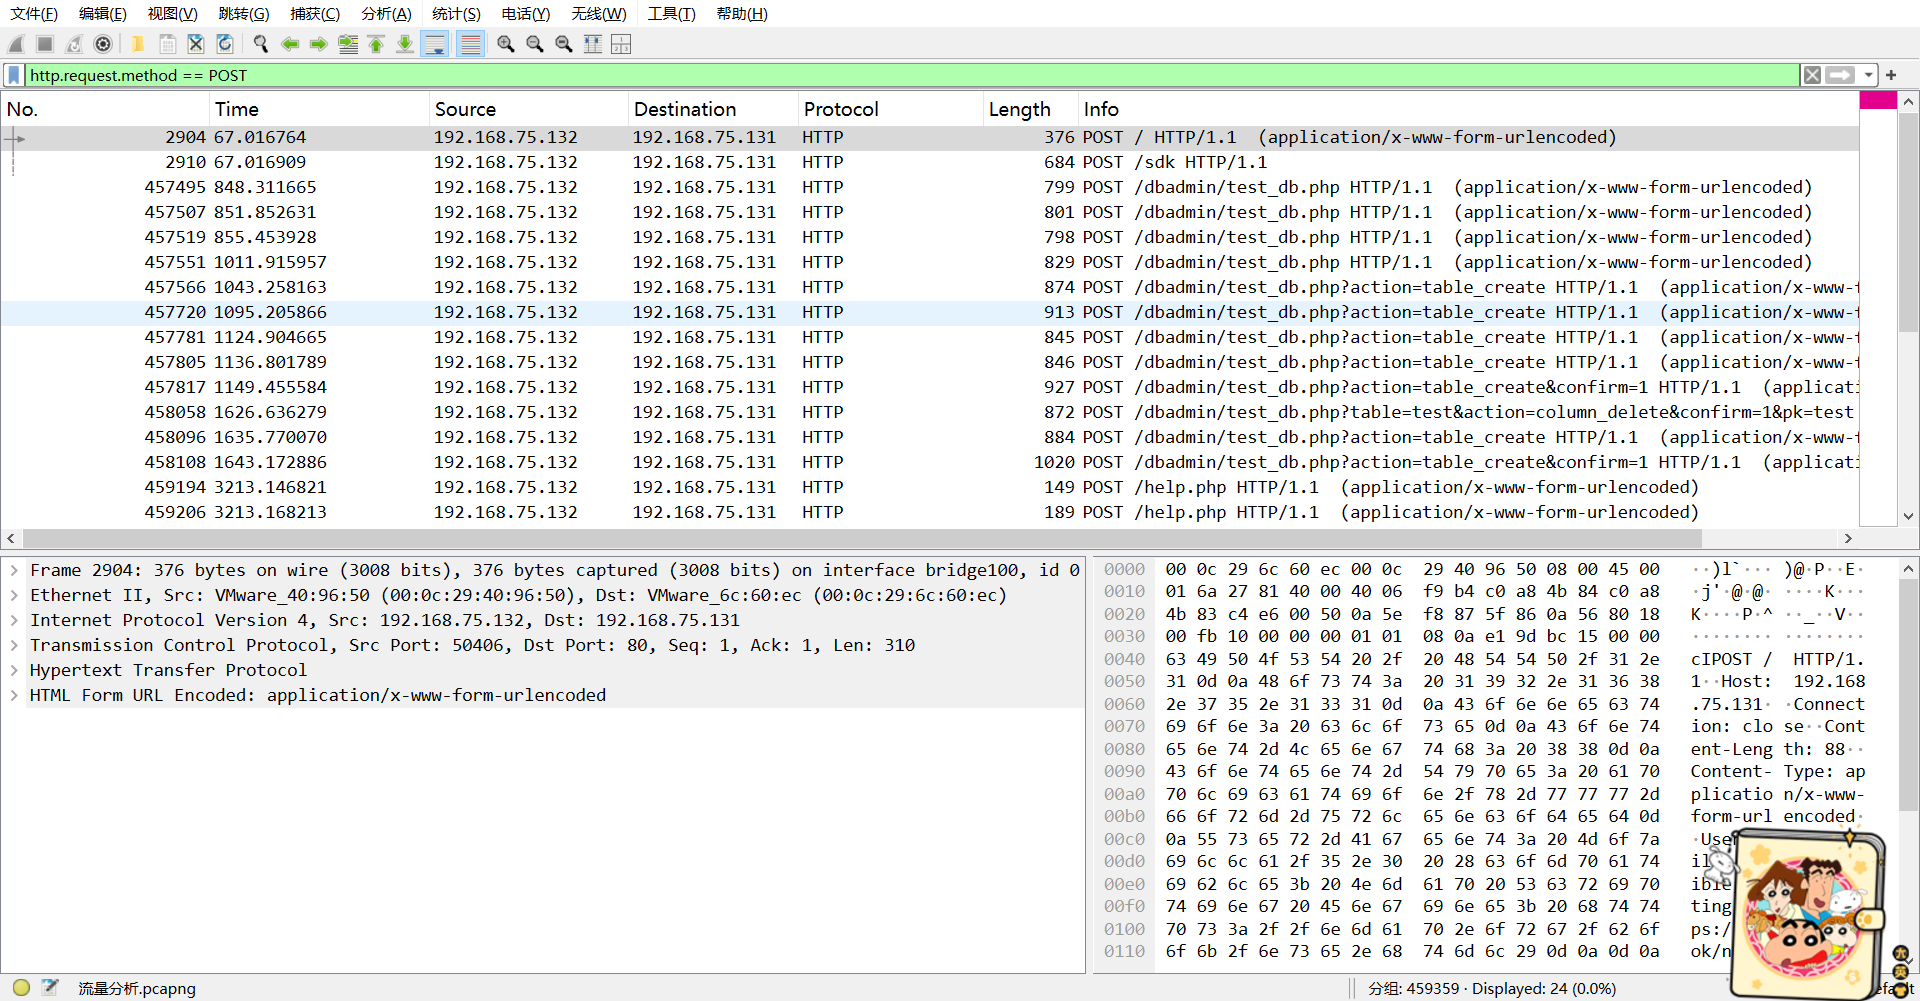Screen dimensions: 1920x1001
Task: Sort packets by Source column
Action: click(x=529, y=109)
